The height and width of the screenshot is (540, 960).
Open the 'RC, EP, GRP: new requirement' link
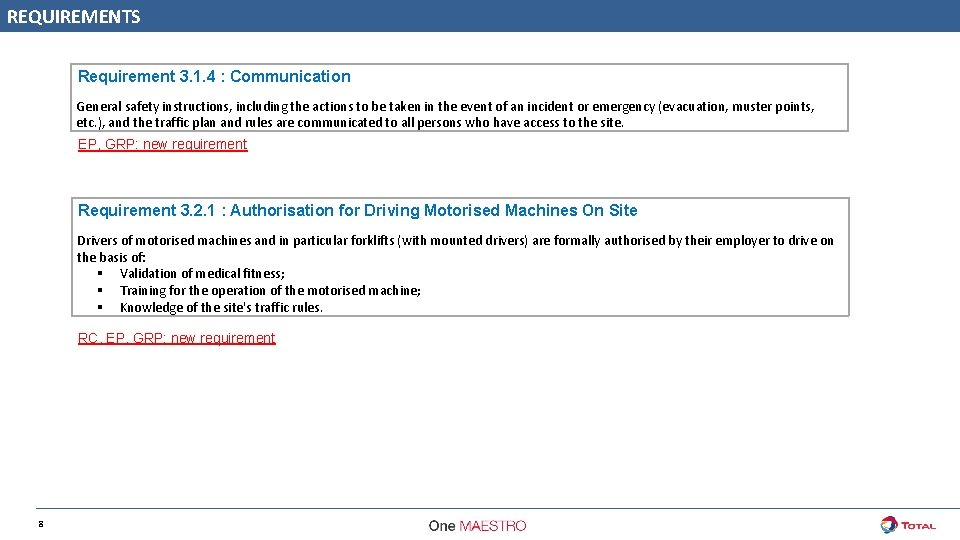tap(176, 338)
